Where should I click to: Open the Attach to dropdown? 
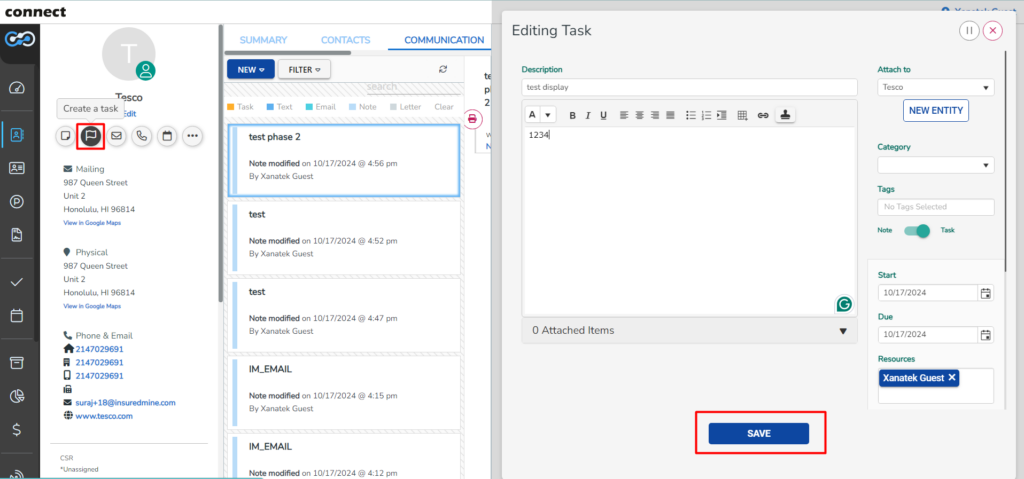point(935,87)
